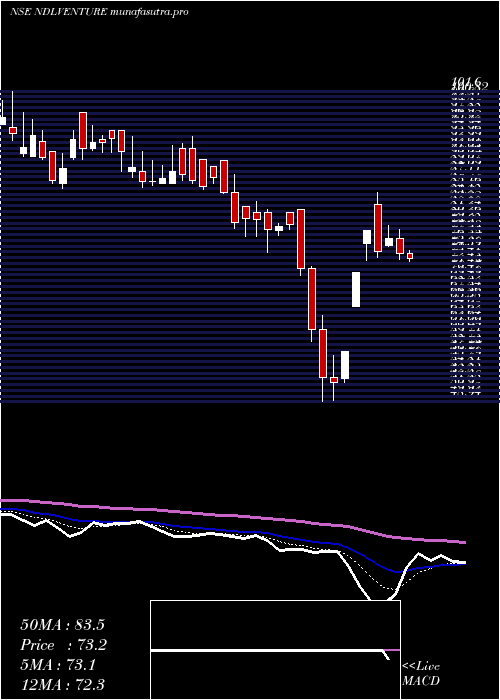This screenshot has height=700, width=500.
Task: Click the NSE NDLVENTURE chart title
Action: [x=58, y=12]
